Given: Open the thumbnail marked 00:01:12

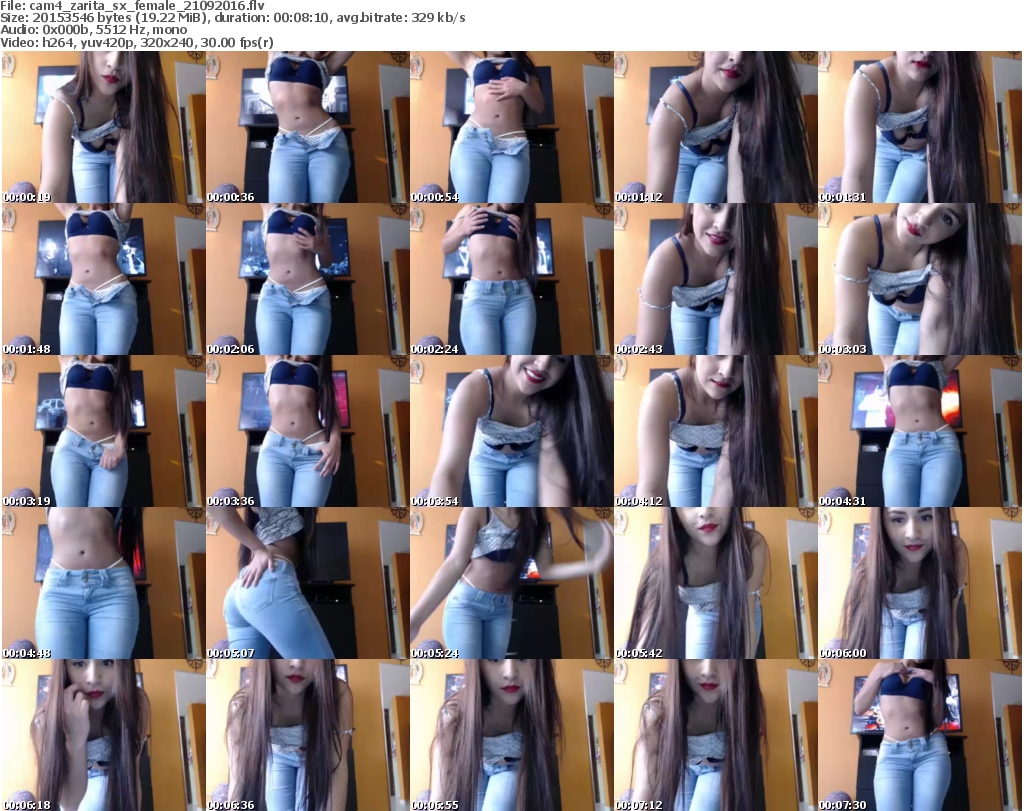Looking at the screenshot, I should coord(715,127).
